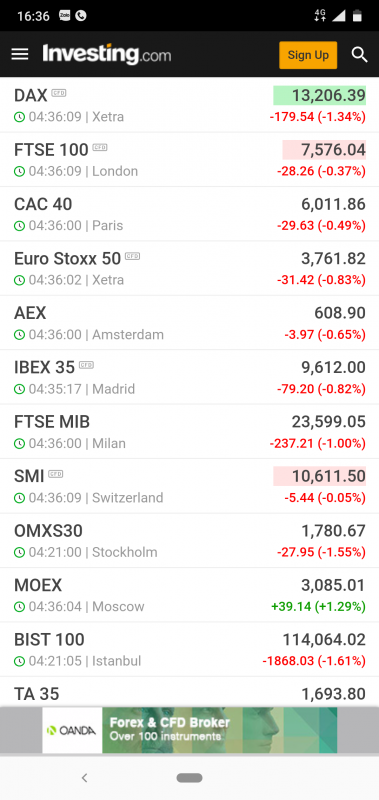379x800 pixels.
Task: Open the OMXS30 Stockholm row
Action: click(189, 541)
